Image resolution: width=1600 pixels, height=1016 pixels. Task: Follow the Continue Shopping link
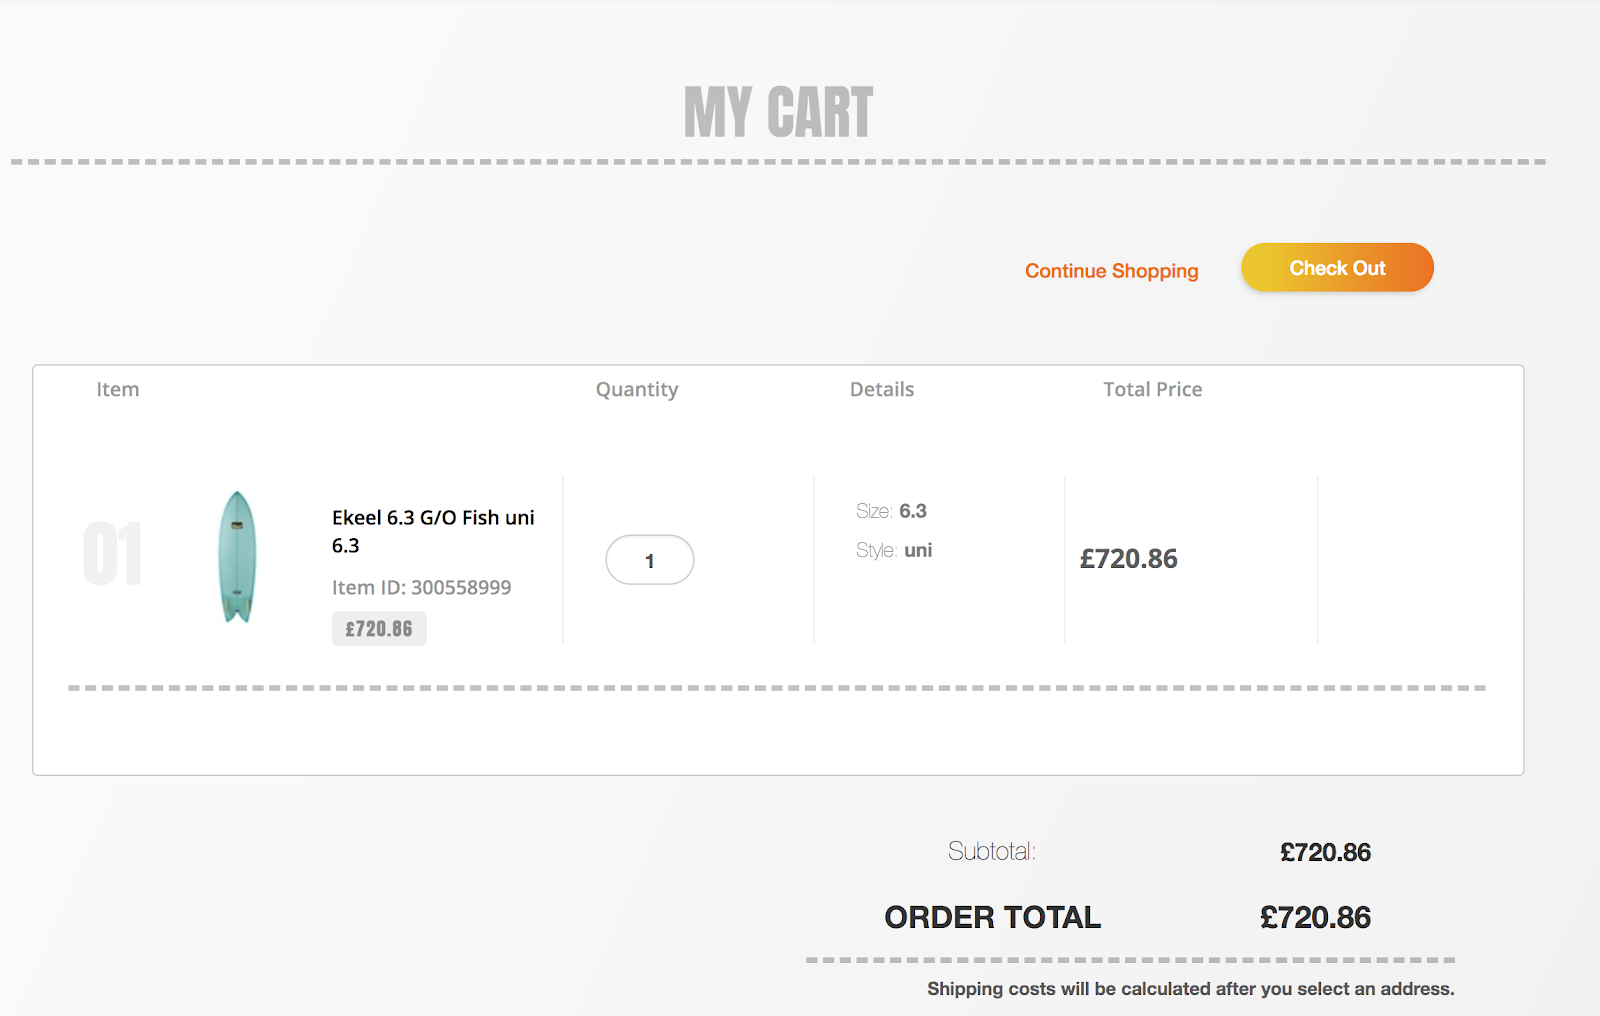click(x=1111, y=271)
